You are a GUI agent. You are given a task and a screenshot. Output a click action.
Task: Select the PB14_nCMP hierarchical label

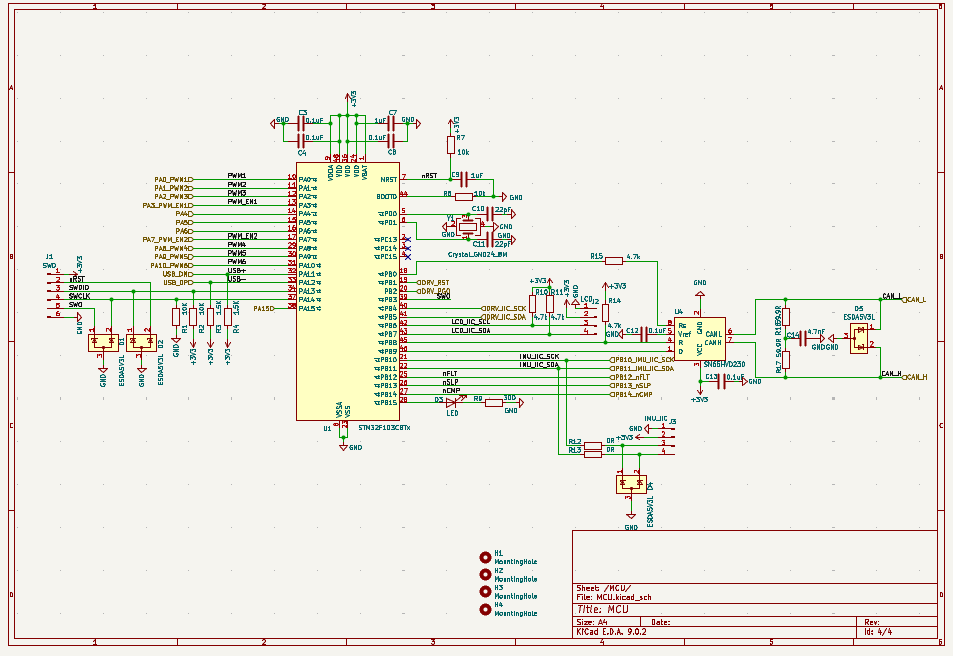[638, 394]
